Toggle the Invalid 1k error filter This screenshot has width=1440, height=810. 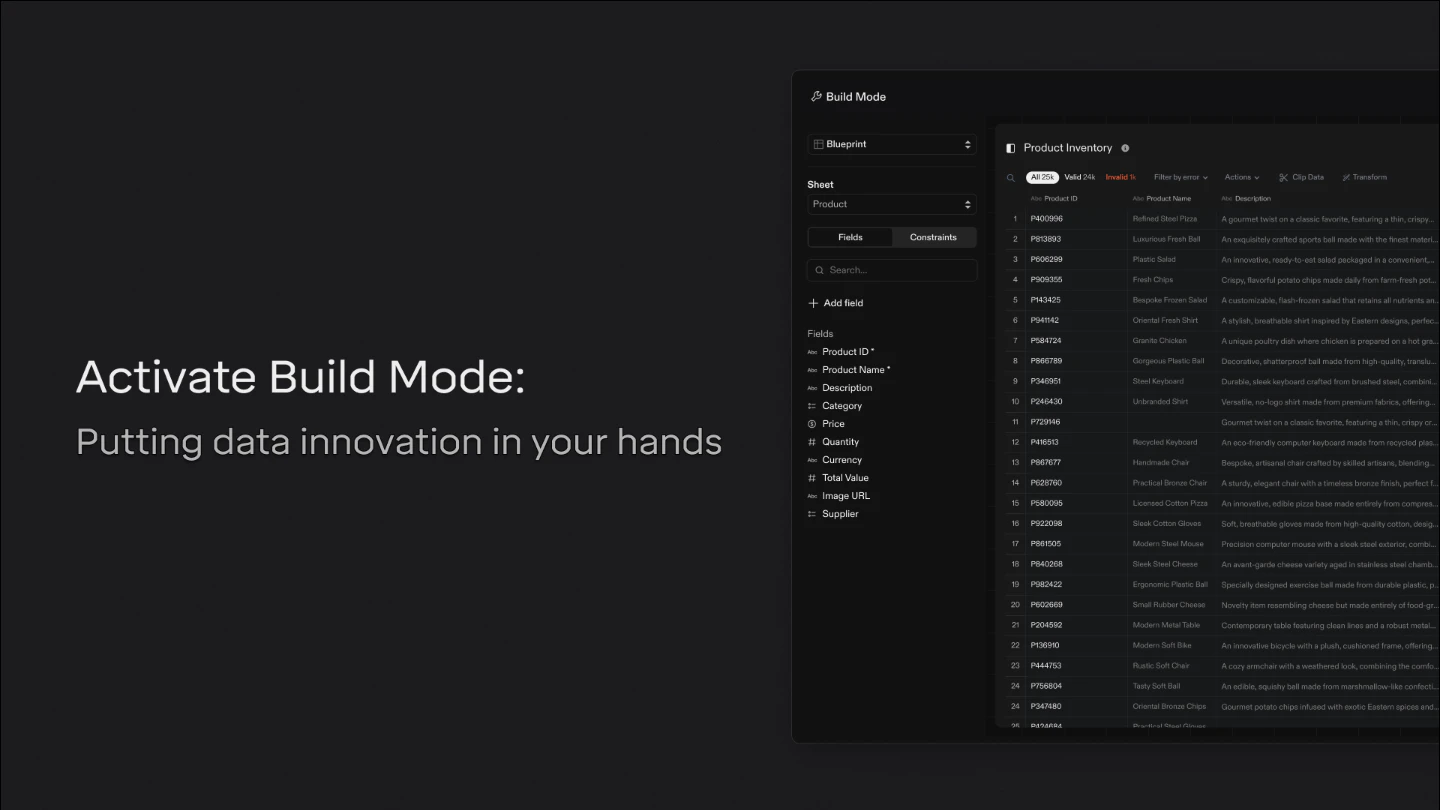pyautogui.click(x=1120, y=177)
